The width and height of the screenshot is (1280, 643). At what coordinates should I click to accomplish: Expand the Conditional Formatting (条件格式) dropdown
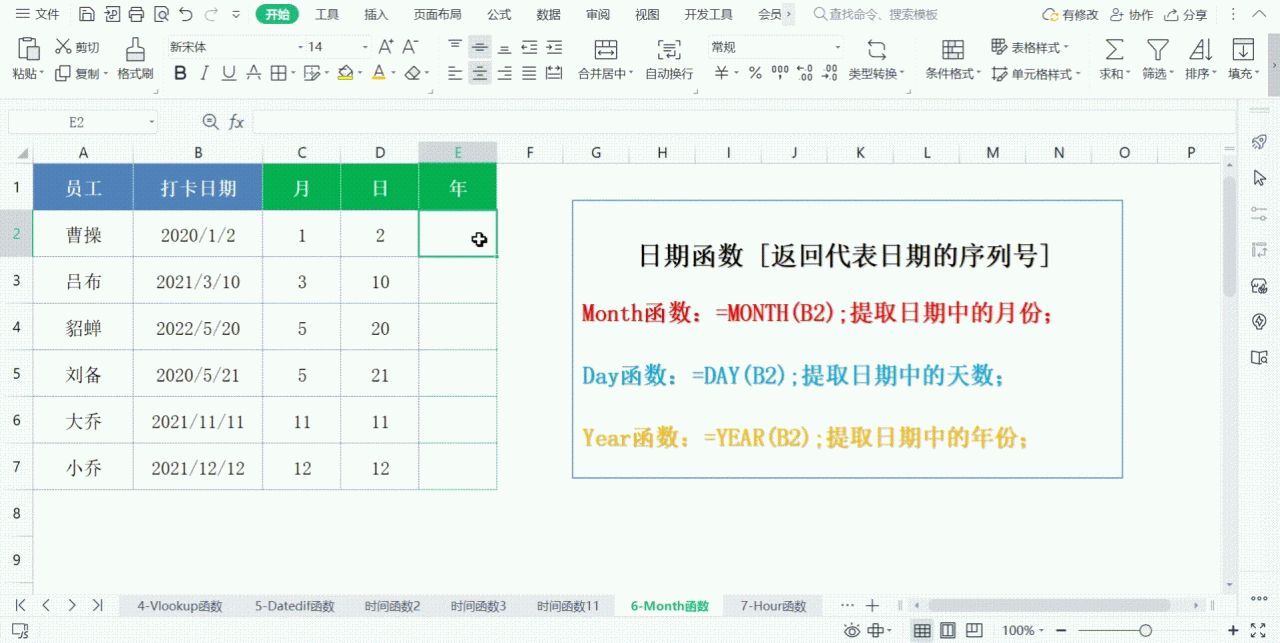pos(978,74)
